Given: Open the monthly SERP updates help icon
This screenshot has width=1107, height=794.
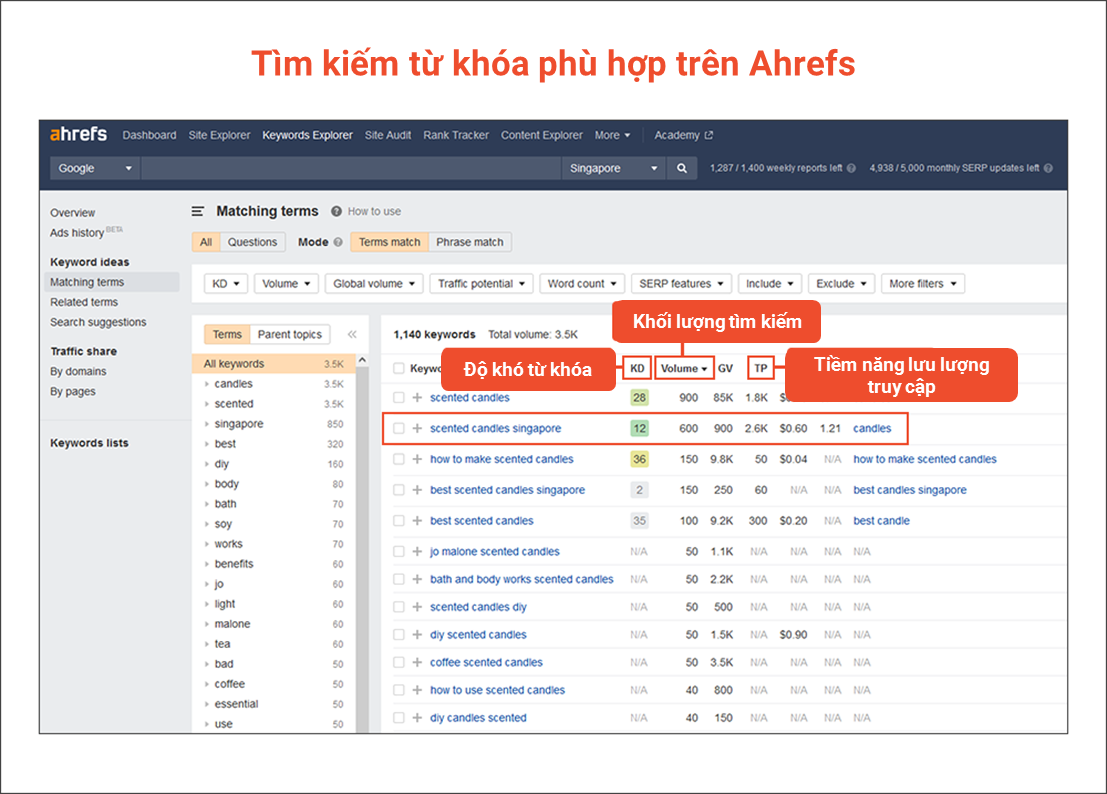Looking at the screenshot, I should pos(1048,168).
